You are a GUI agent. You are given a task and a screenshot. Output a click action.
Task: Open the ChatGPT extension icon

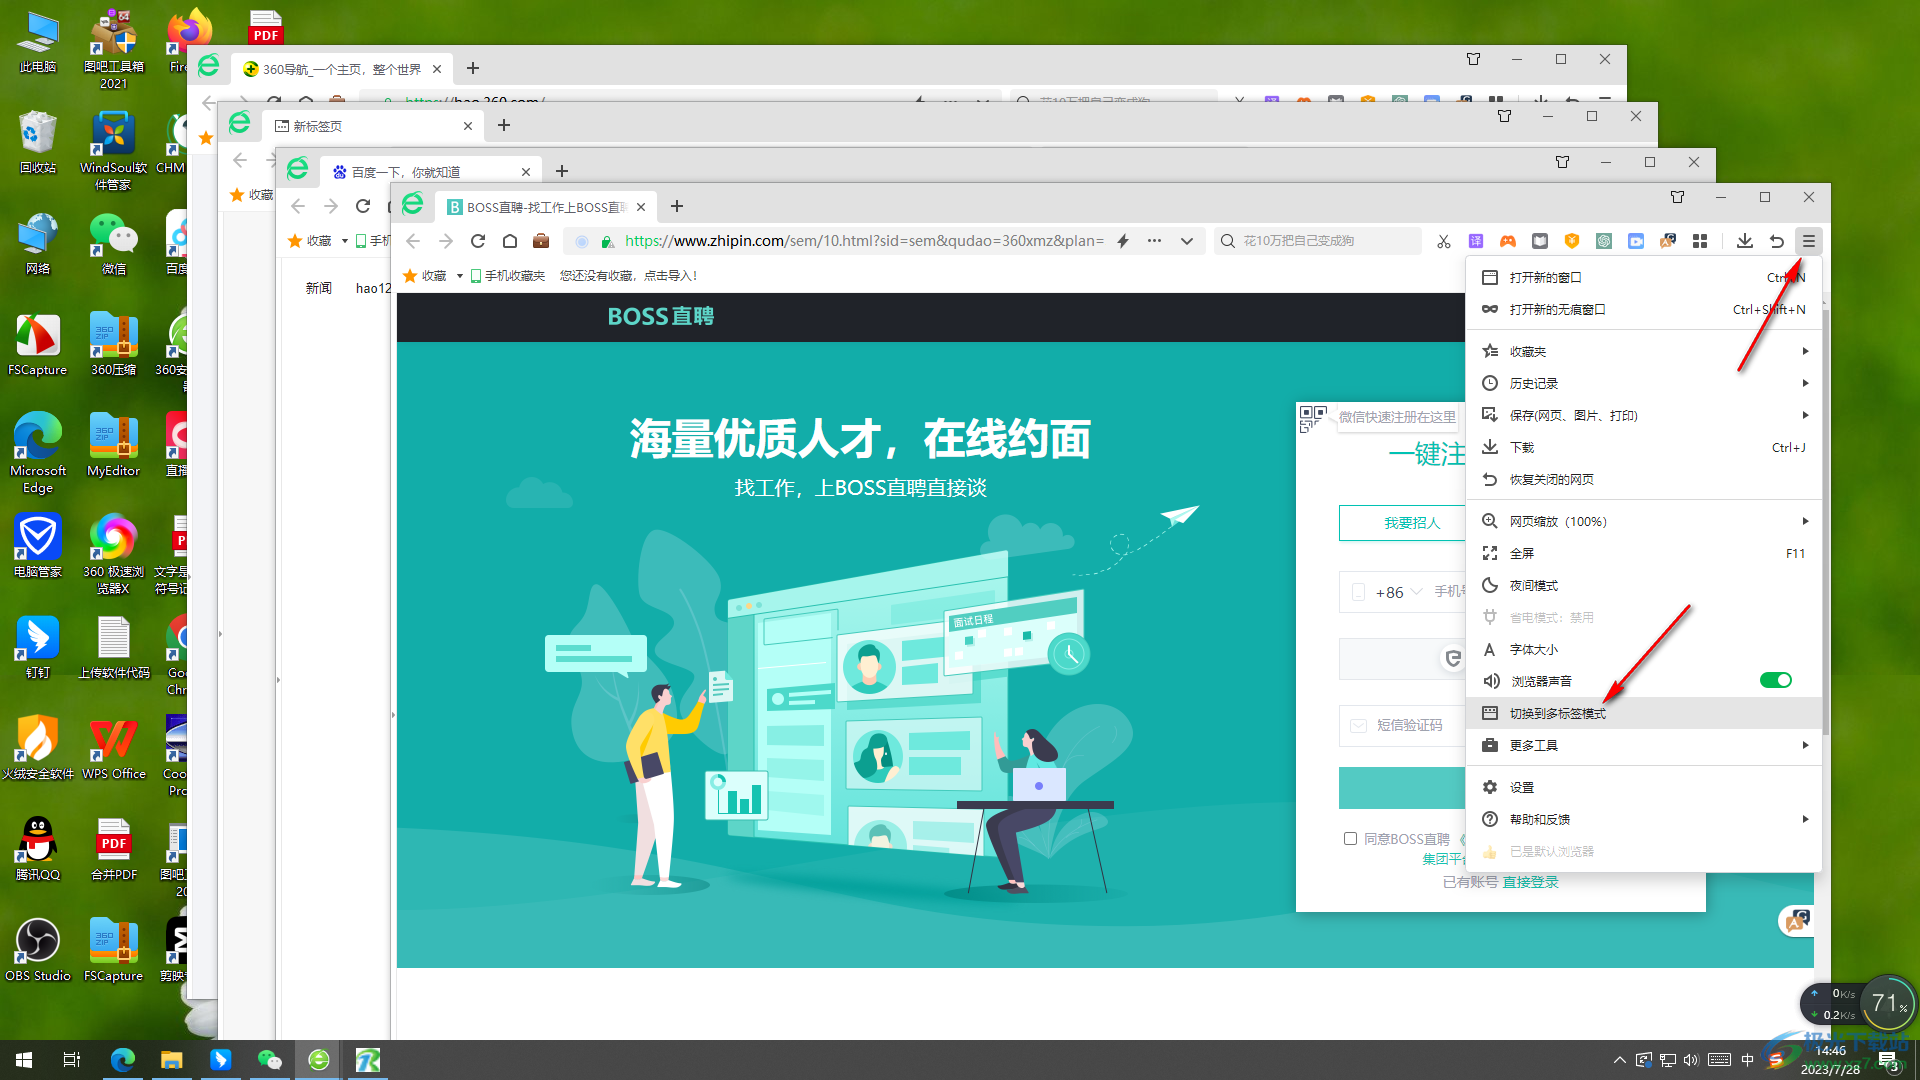pos(1604,241)
